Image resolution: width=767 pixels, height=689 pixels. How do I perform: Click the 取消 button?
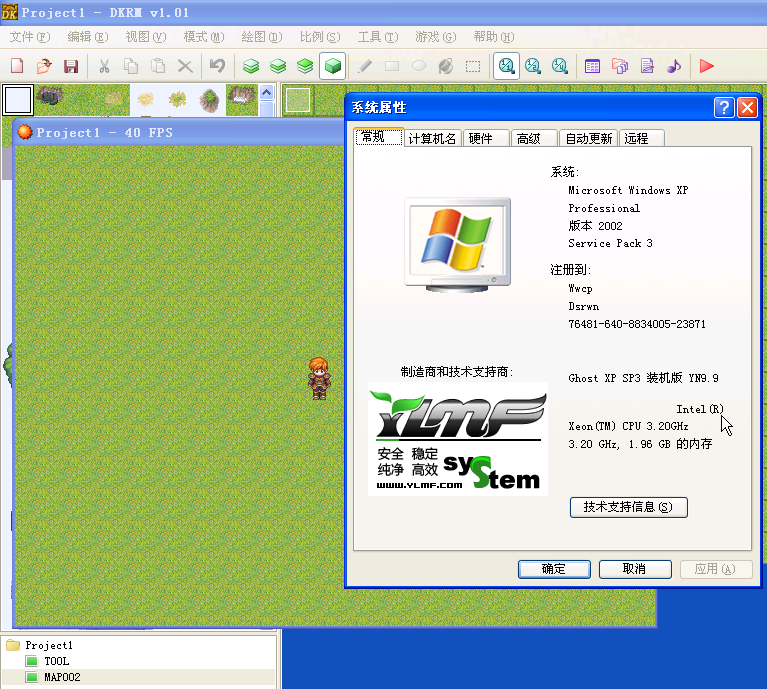[635, 569]
